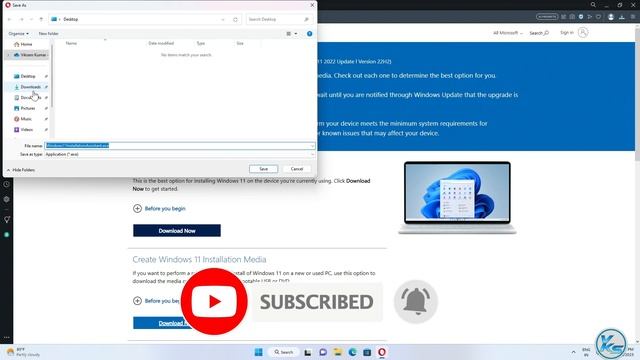The image size is (640, 360).
Task: Click the lightbulb icon in Opera sidebar
Action: [x=7, y=220]
